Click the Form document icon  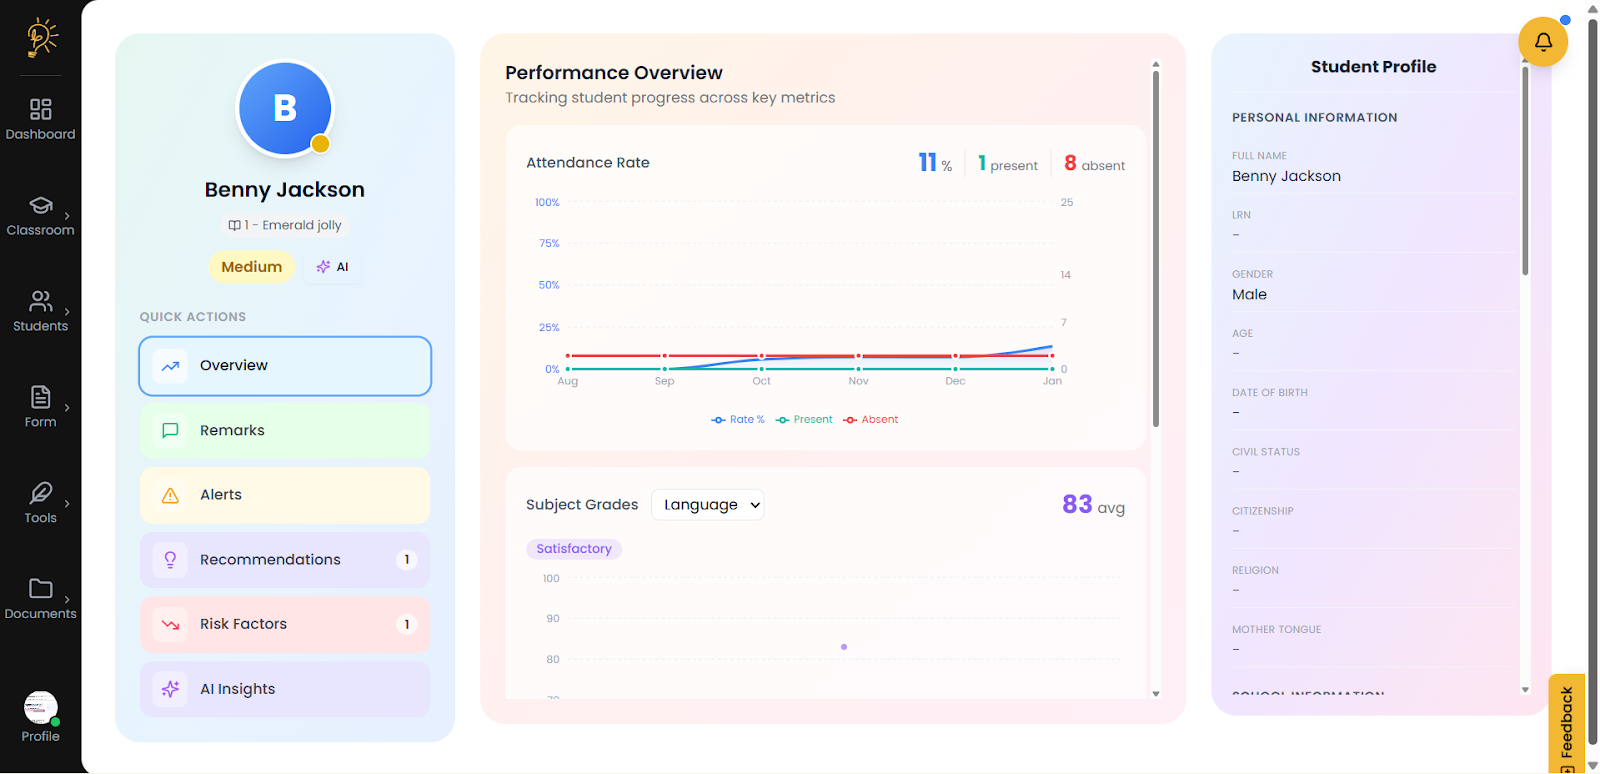[40, 397]
